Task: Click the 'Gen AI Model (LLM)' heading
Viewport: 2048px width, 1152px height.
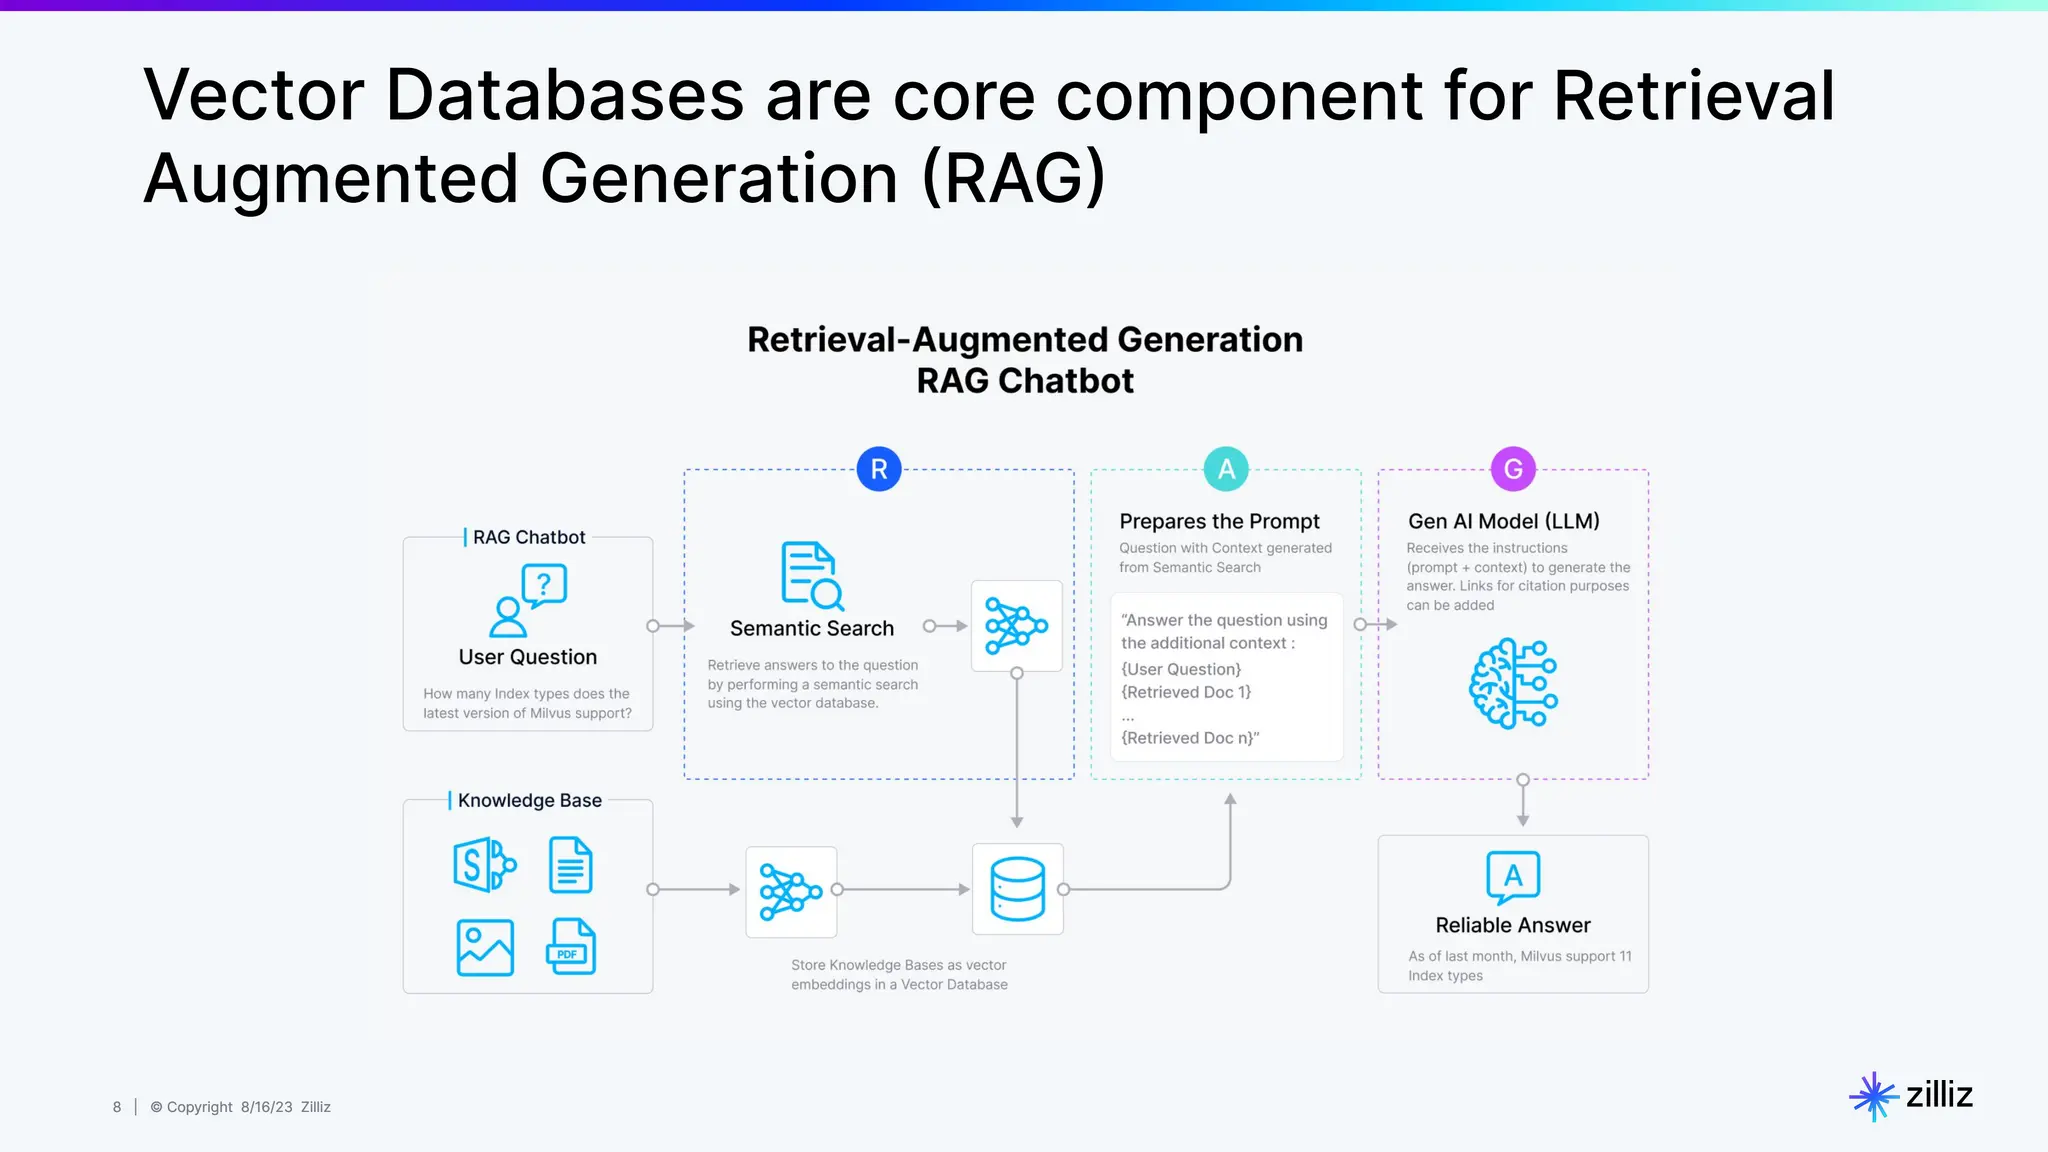Action: tap(1503, 521)
